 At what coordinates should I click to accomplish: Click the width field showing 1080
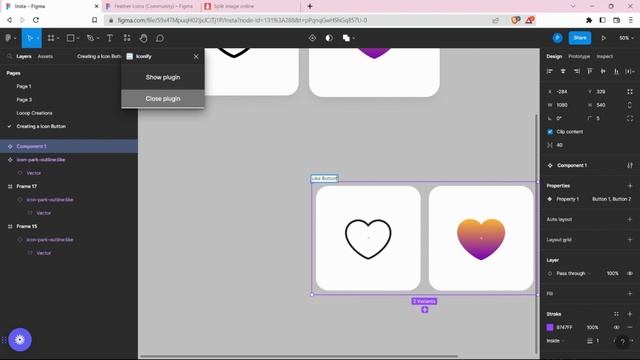(x=562, y=105)
